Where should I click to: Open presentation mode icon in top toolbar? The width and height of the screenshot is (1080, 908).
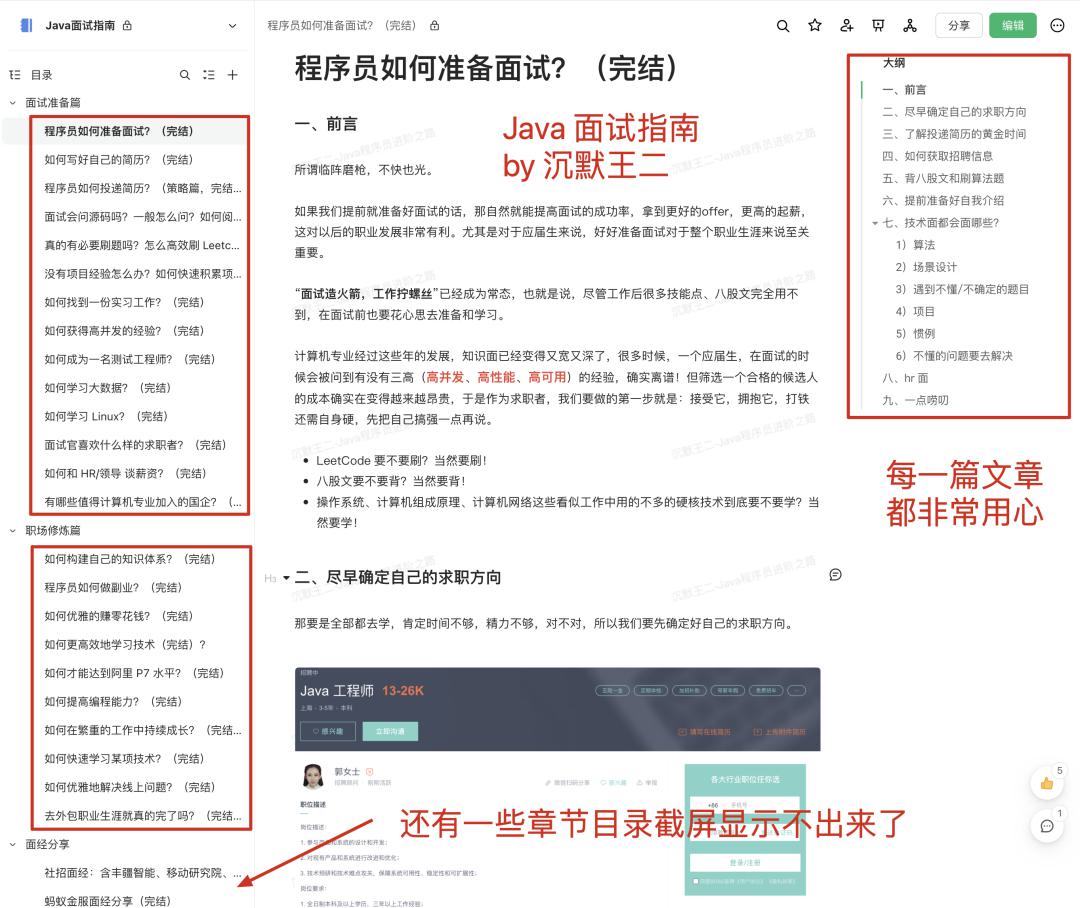[878, 26]
